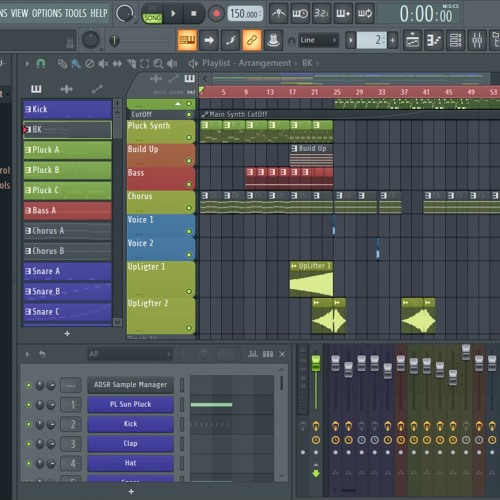Click the pattern number field showing 2

372,40
